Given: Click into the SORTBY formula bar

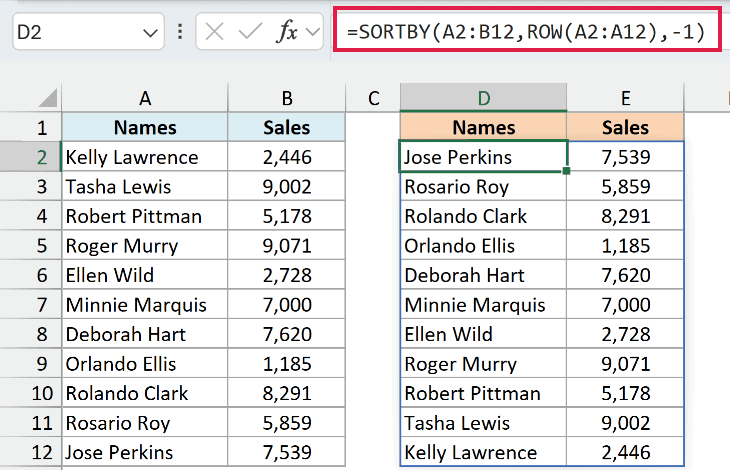Looking at the screenshot, I should click(527, 32).
